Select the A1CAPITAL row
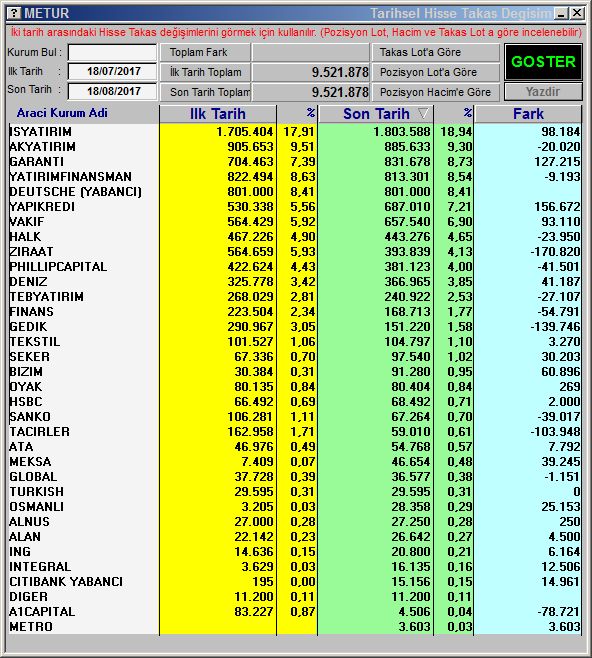Image resolution: width=592 pixels, height=658 pixels. pyautogui.click(x=295, y=612)
